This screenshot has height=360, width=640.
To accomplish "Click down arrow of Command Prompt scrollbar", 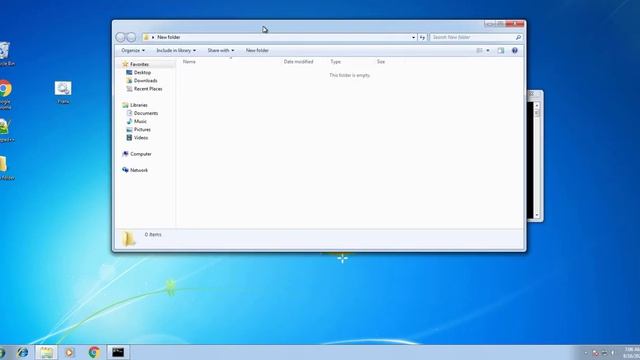I will click(x=537, y=215).
